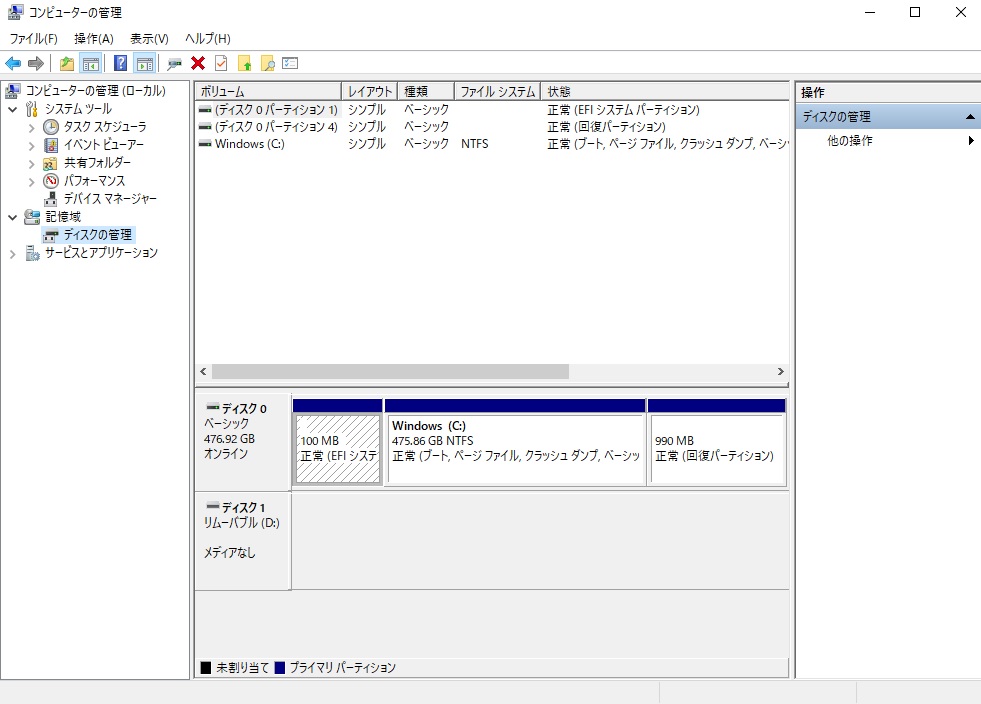Click the red X icon on the toolbar
This screenshot has width=981, height=704.
click(x=197, y=62)
